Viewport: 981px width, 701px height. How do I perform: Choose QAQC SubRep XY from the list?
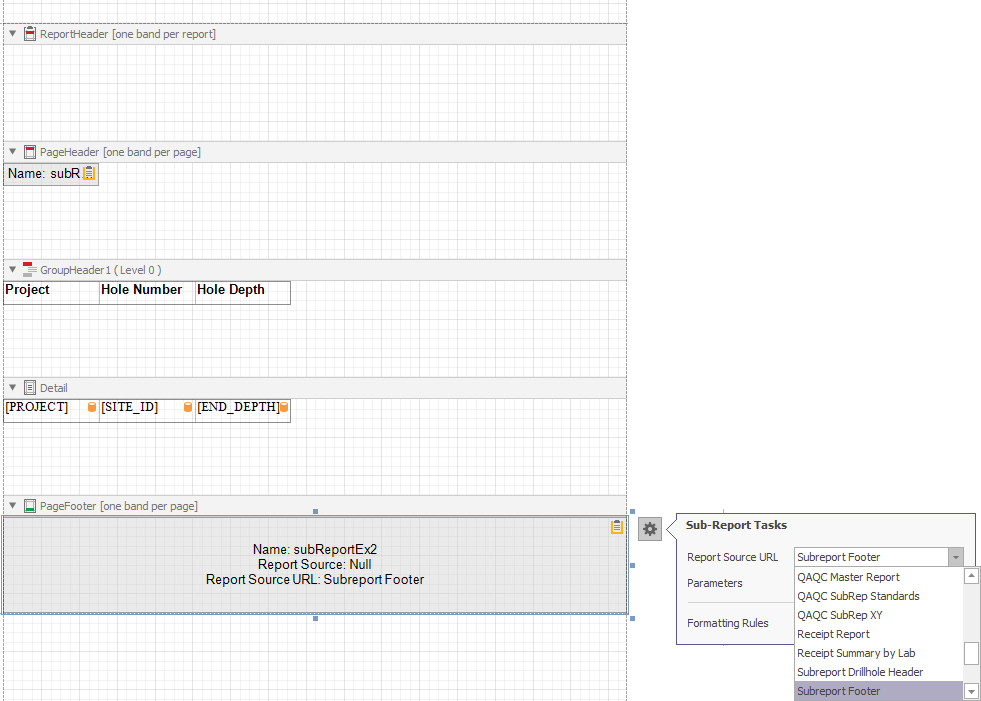coord(878,615)
